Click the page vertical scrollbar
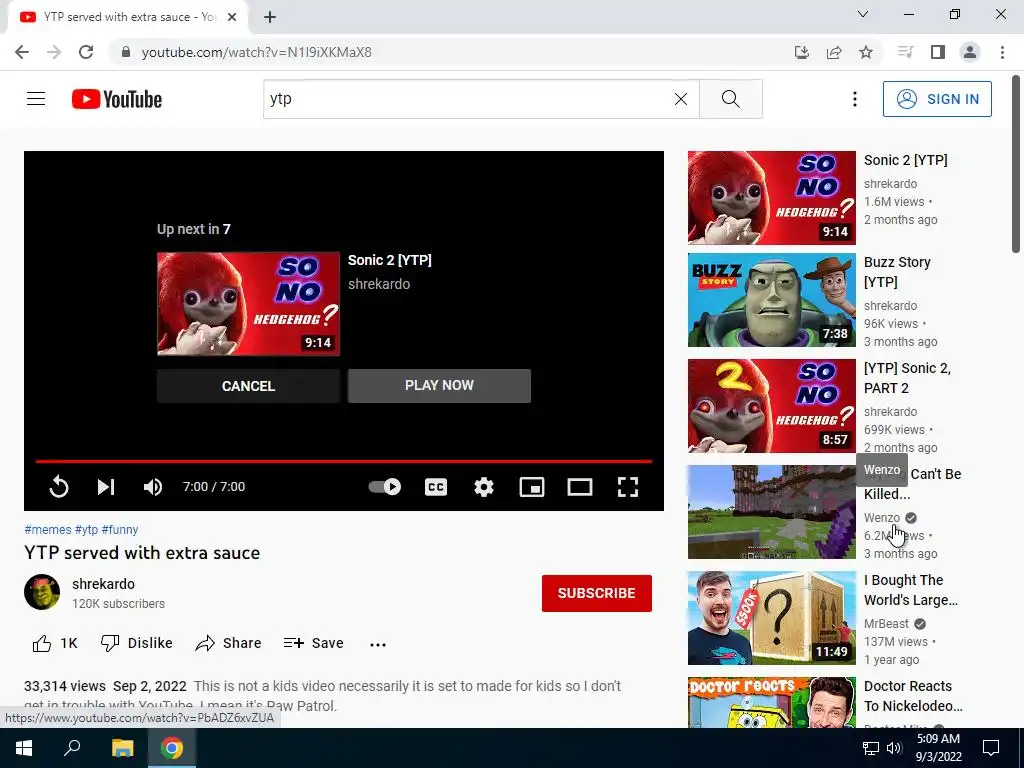Viewport: 1024px width, 768px height. coord(1016,163)
